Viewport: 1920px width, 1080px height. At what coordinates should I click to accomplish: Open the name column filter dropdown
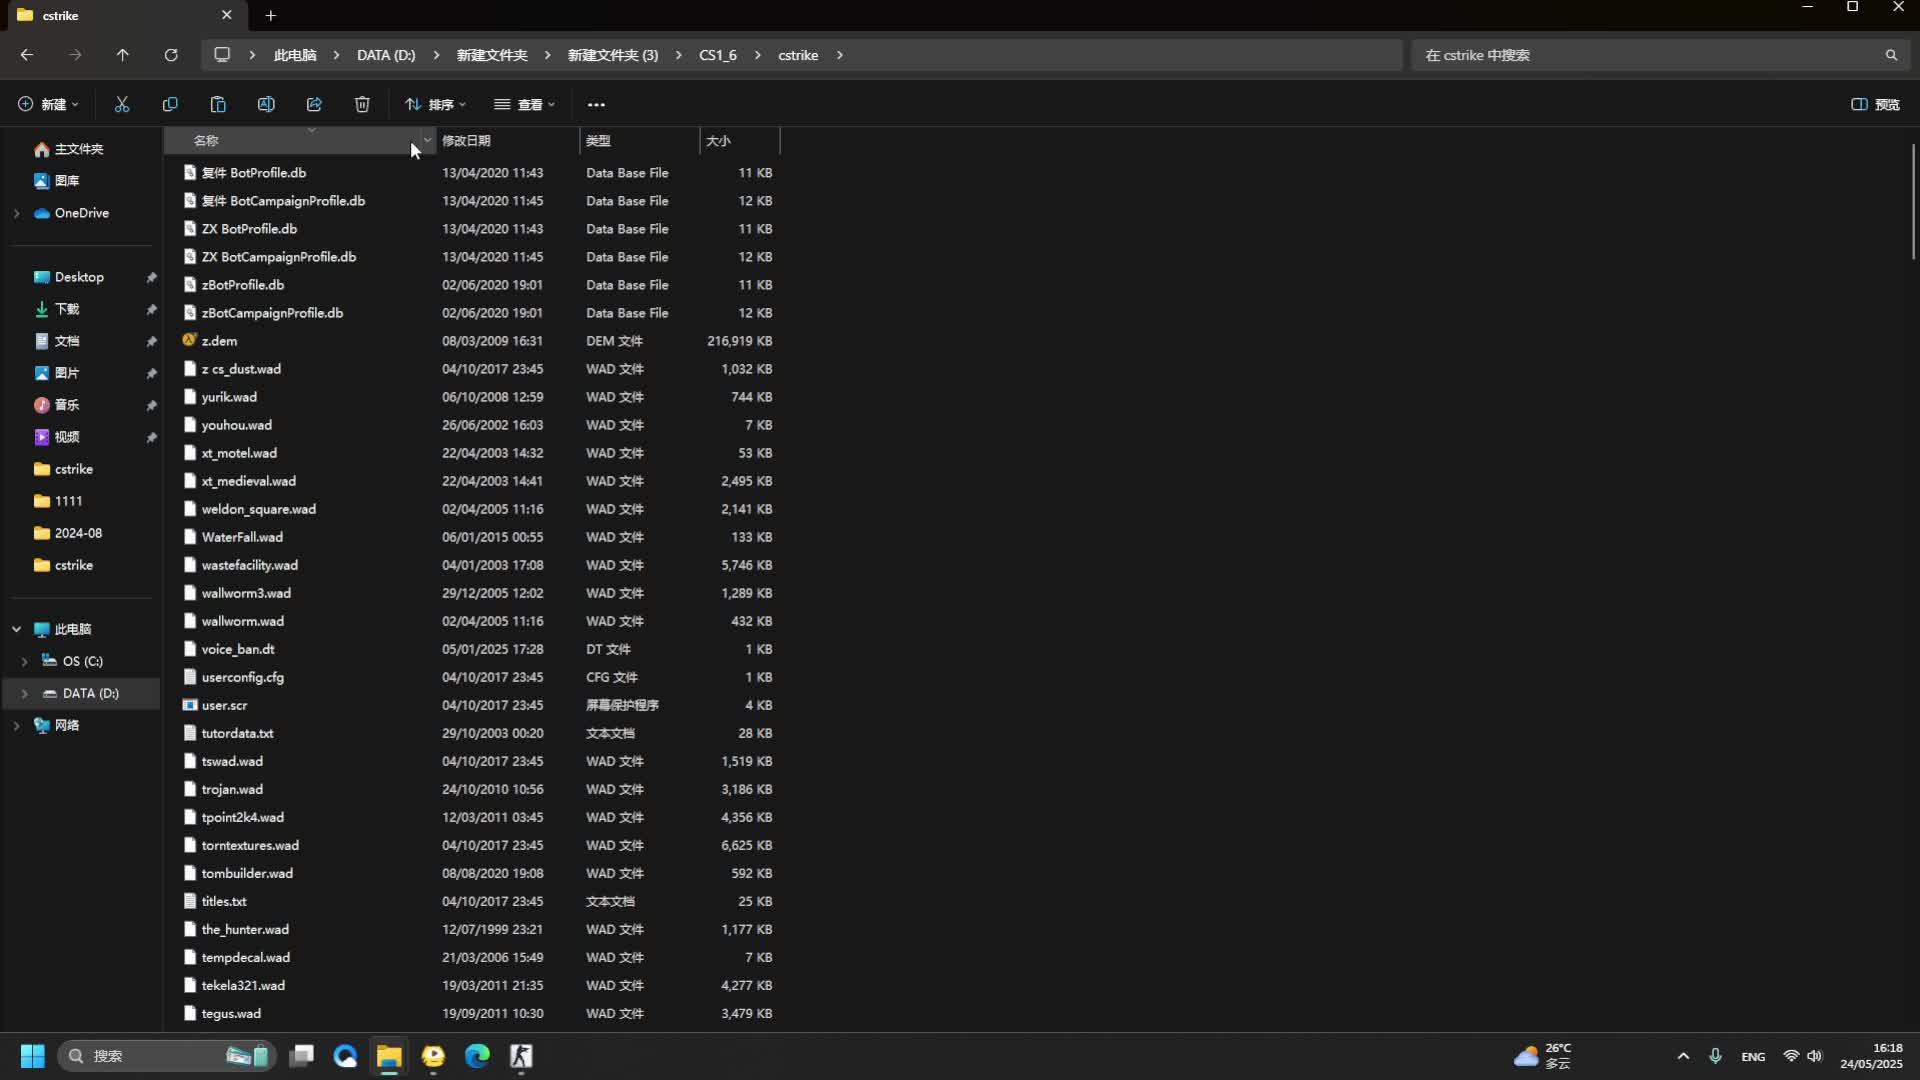pyautogui.click(x=427, y=141)
